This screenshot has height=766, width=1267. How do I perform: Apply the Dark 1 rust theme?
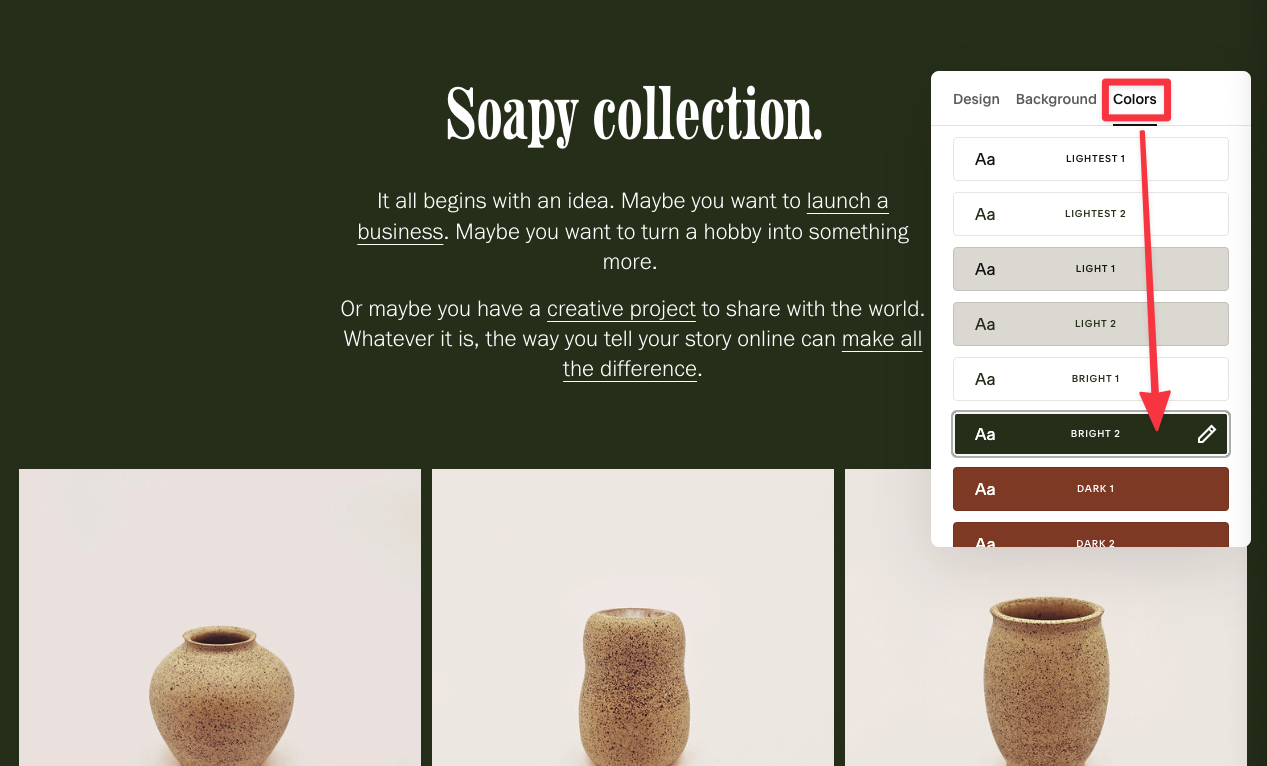[x=1091, y=489]
